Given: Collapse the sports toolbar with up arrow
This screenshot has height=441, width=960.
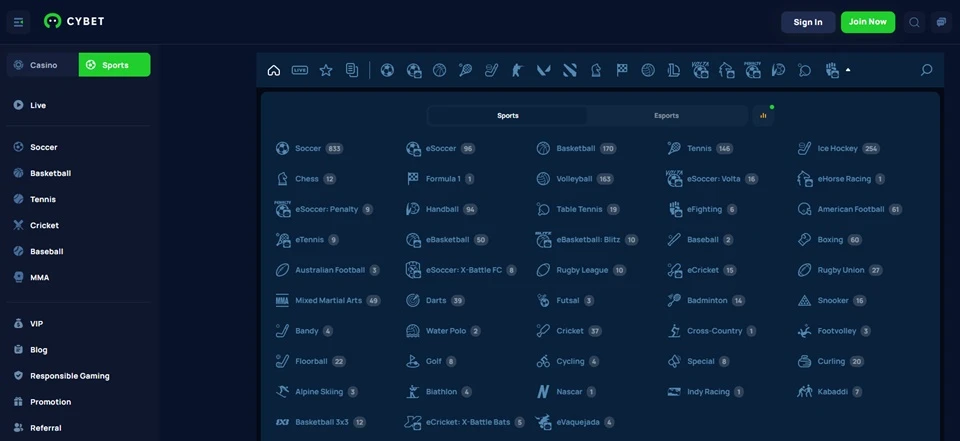Looking at the screenshot, I should point(849,70).
